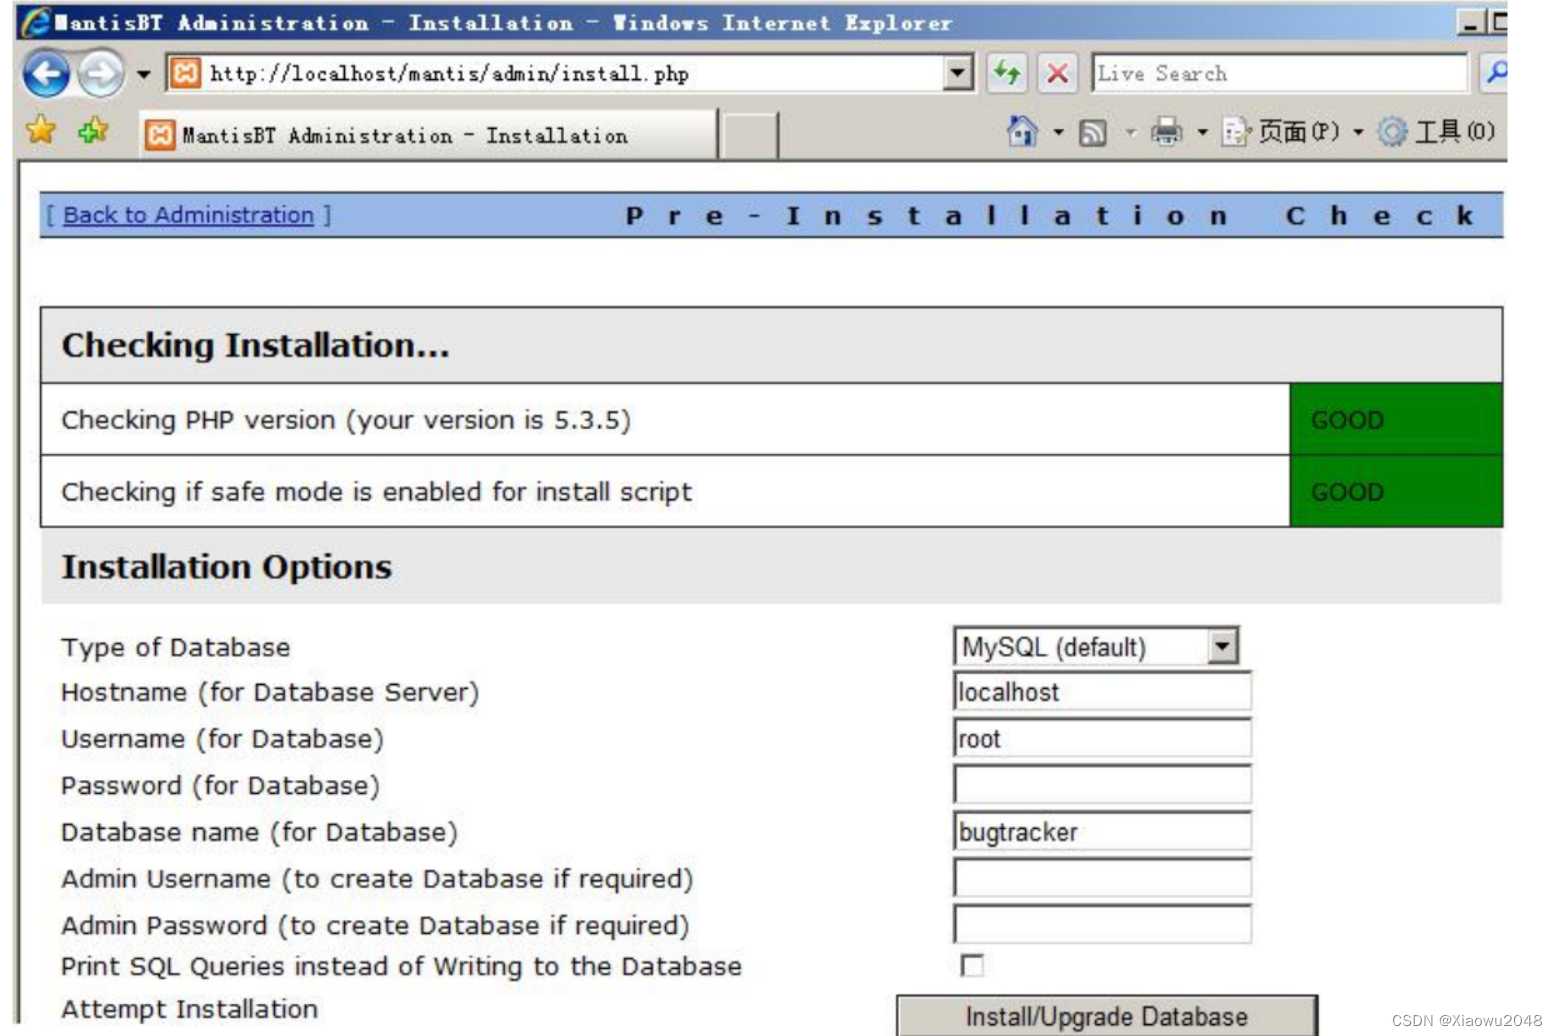Click the RSS feeds icon
The height and width of the screenshot is (1036, 1558).
(x=1093, y=132)
